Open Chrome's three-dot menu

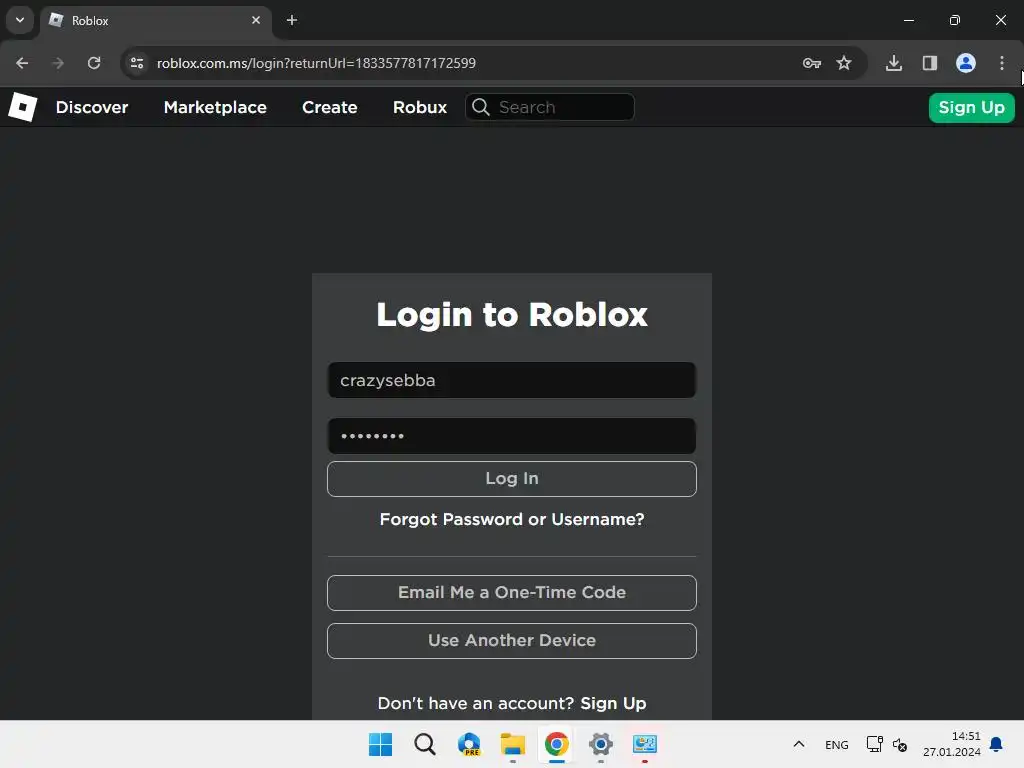[x=1002, y=63]
